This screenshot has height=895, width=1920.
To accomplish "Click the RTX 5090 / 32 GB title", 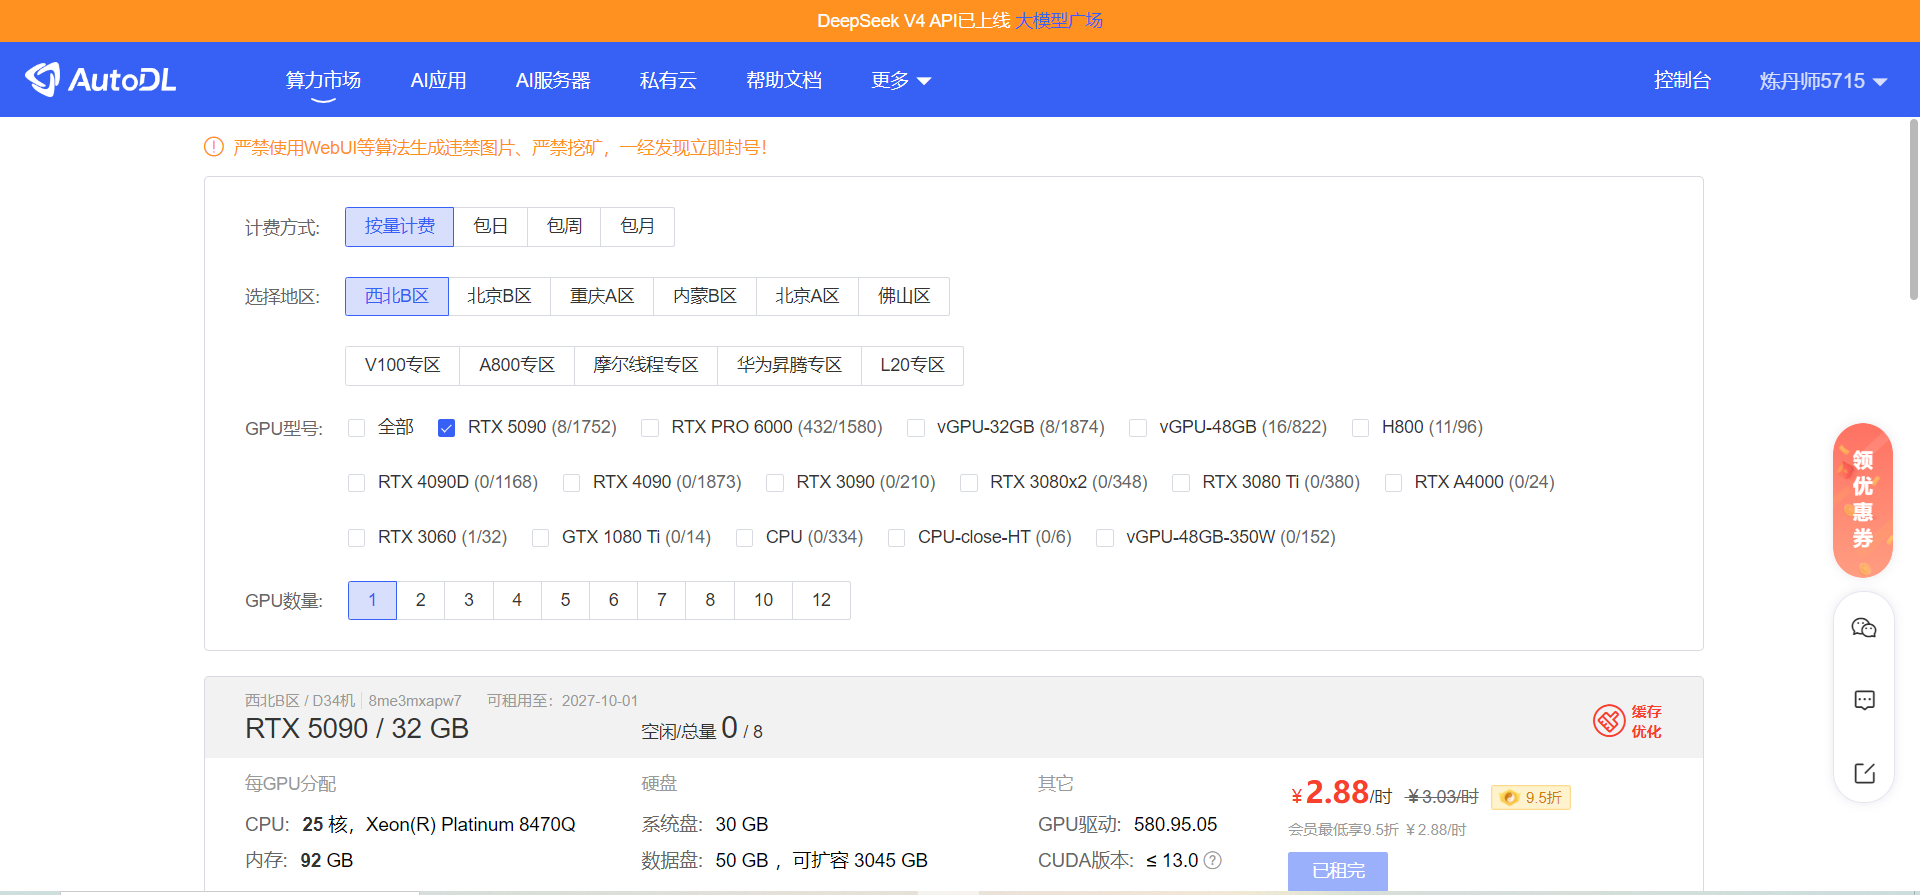I will 357,729.
